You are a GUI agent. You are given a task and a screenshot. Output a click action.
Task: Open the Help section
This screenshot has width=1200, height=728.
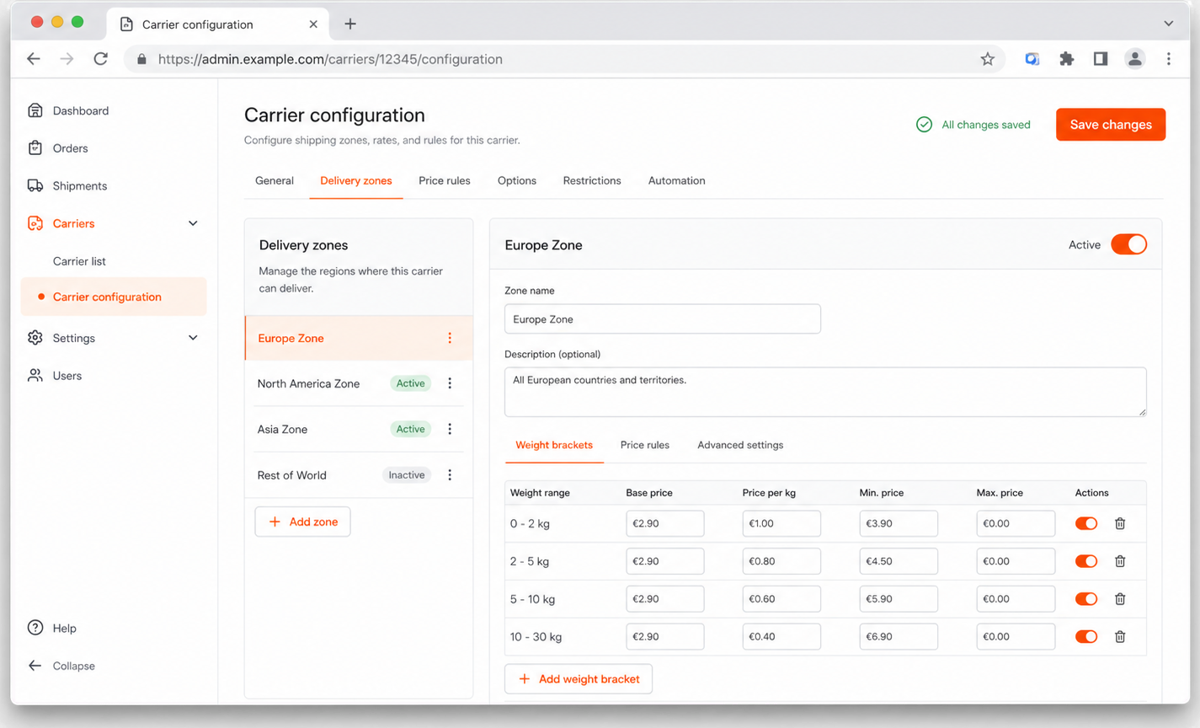[x=52, y=628]
